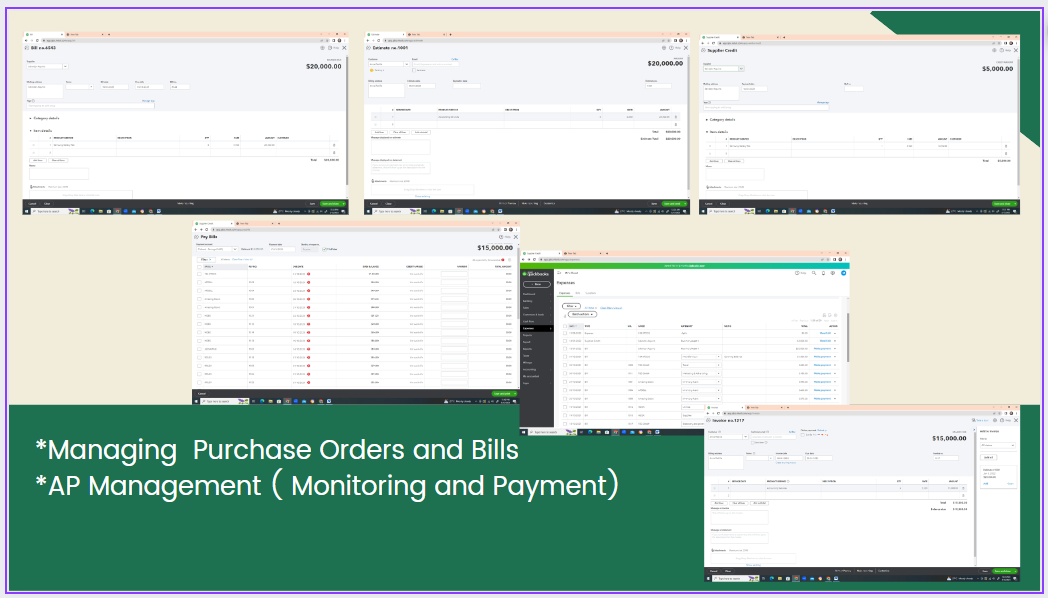Image resolution: width=1048 pixels, height=598 pixels.
Task: Open the gear icon in the Supplier Credit window
Action: tap(995, 50)
